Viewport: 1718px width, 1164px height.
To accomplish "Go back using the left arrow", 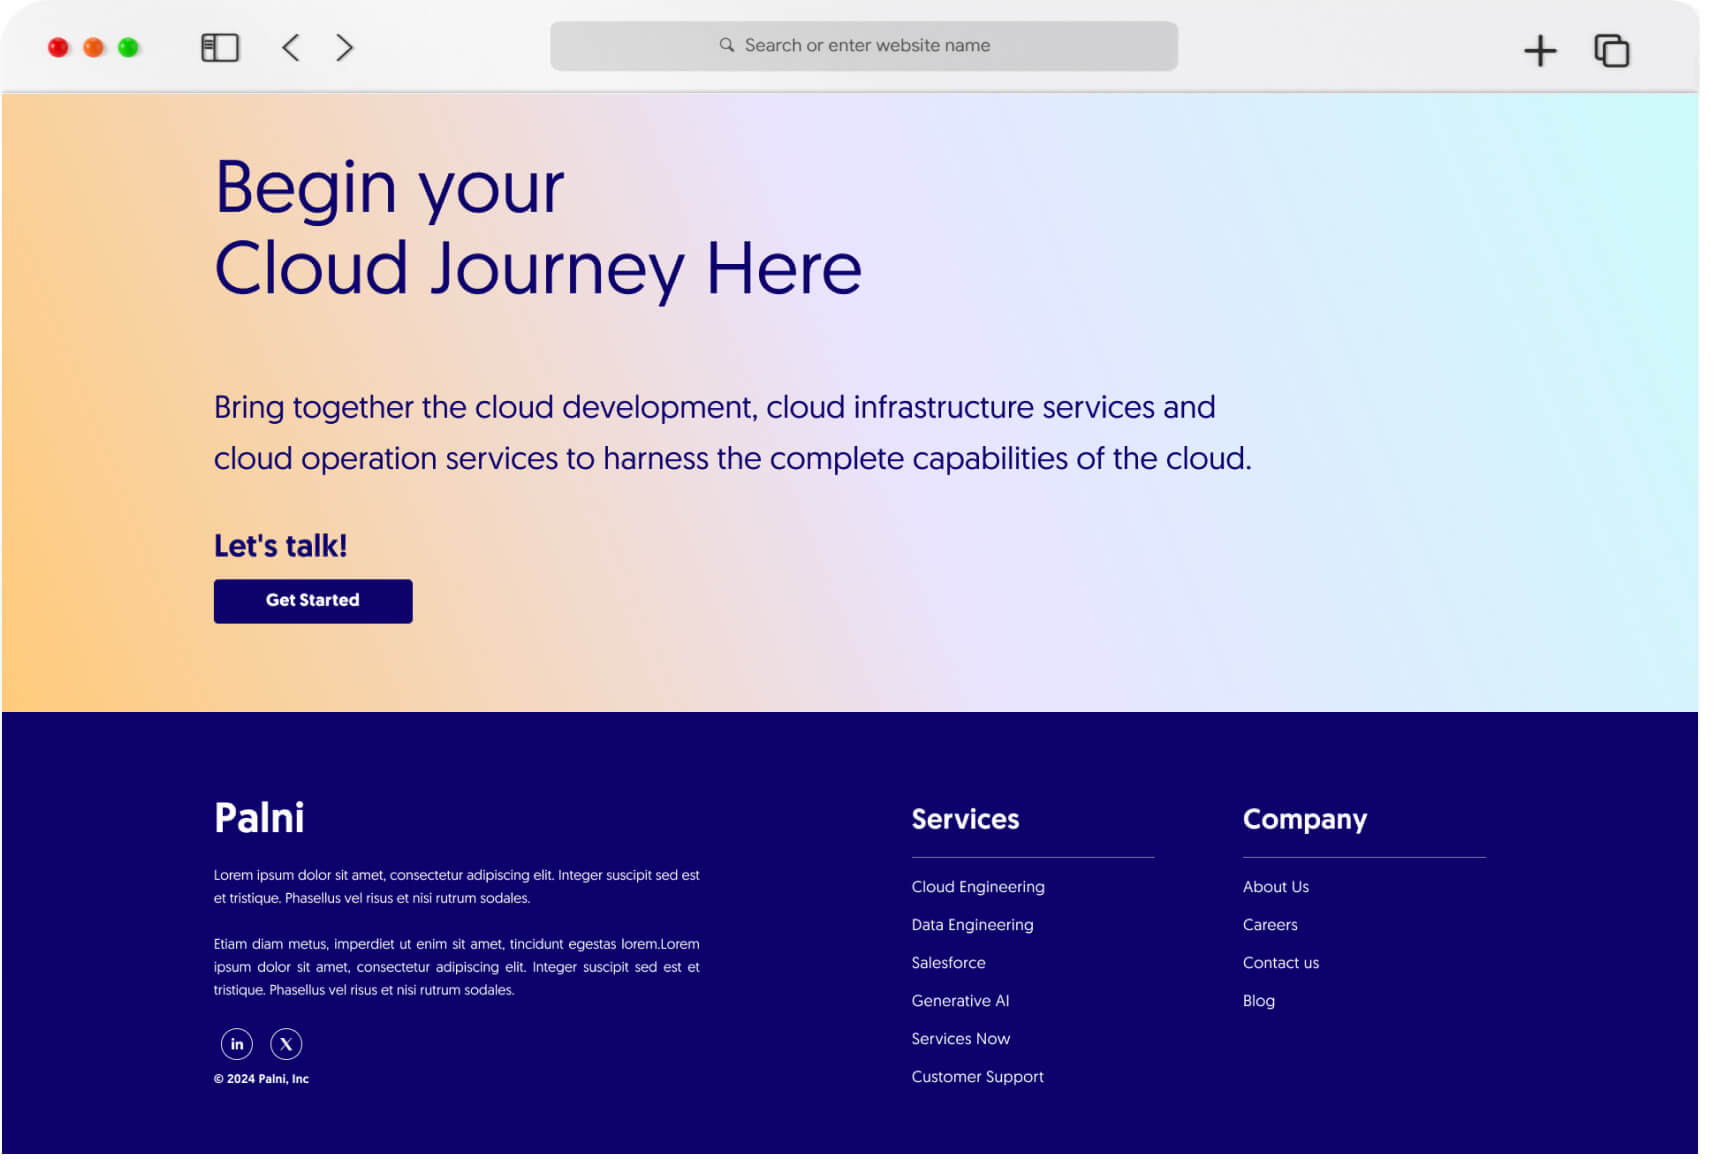I will tap(291, 47).
